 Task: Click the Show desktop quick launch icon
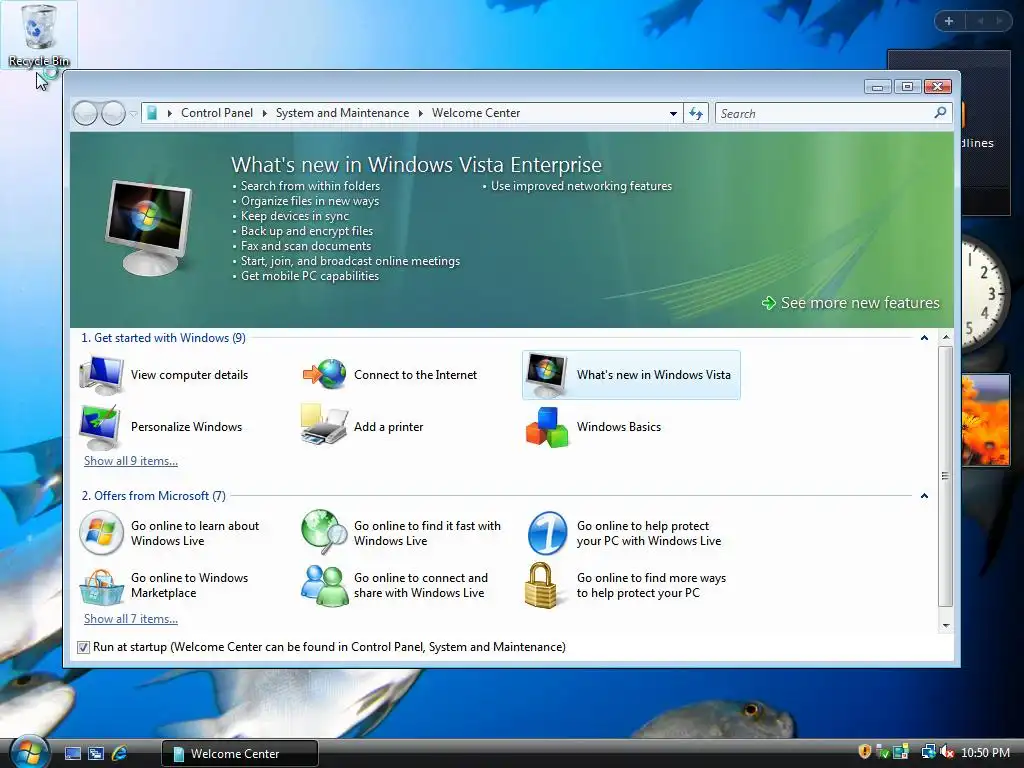[72, 754]
